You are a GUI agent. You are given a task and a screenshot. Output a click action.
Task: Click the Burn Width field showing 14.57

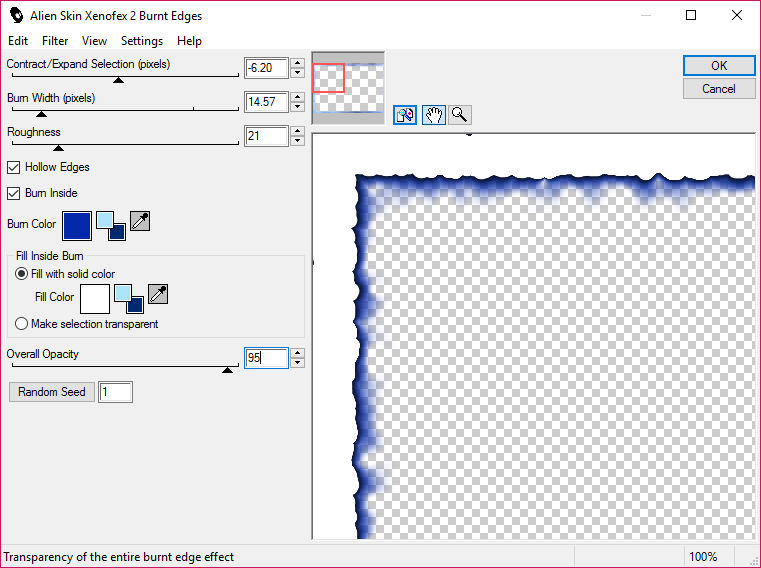click(x=266, y=102)
